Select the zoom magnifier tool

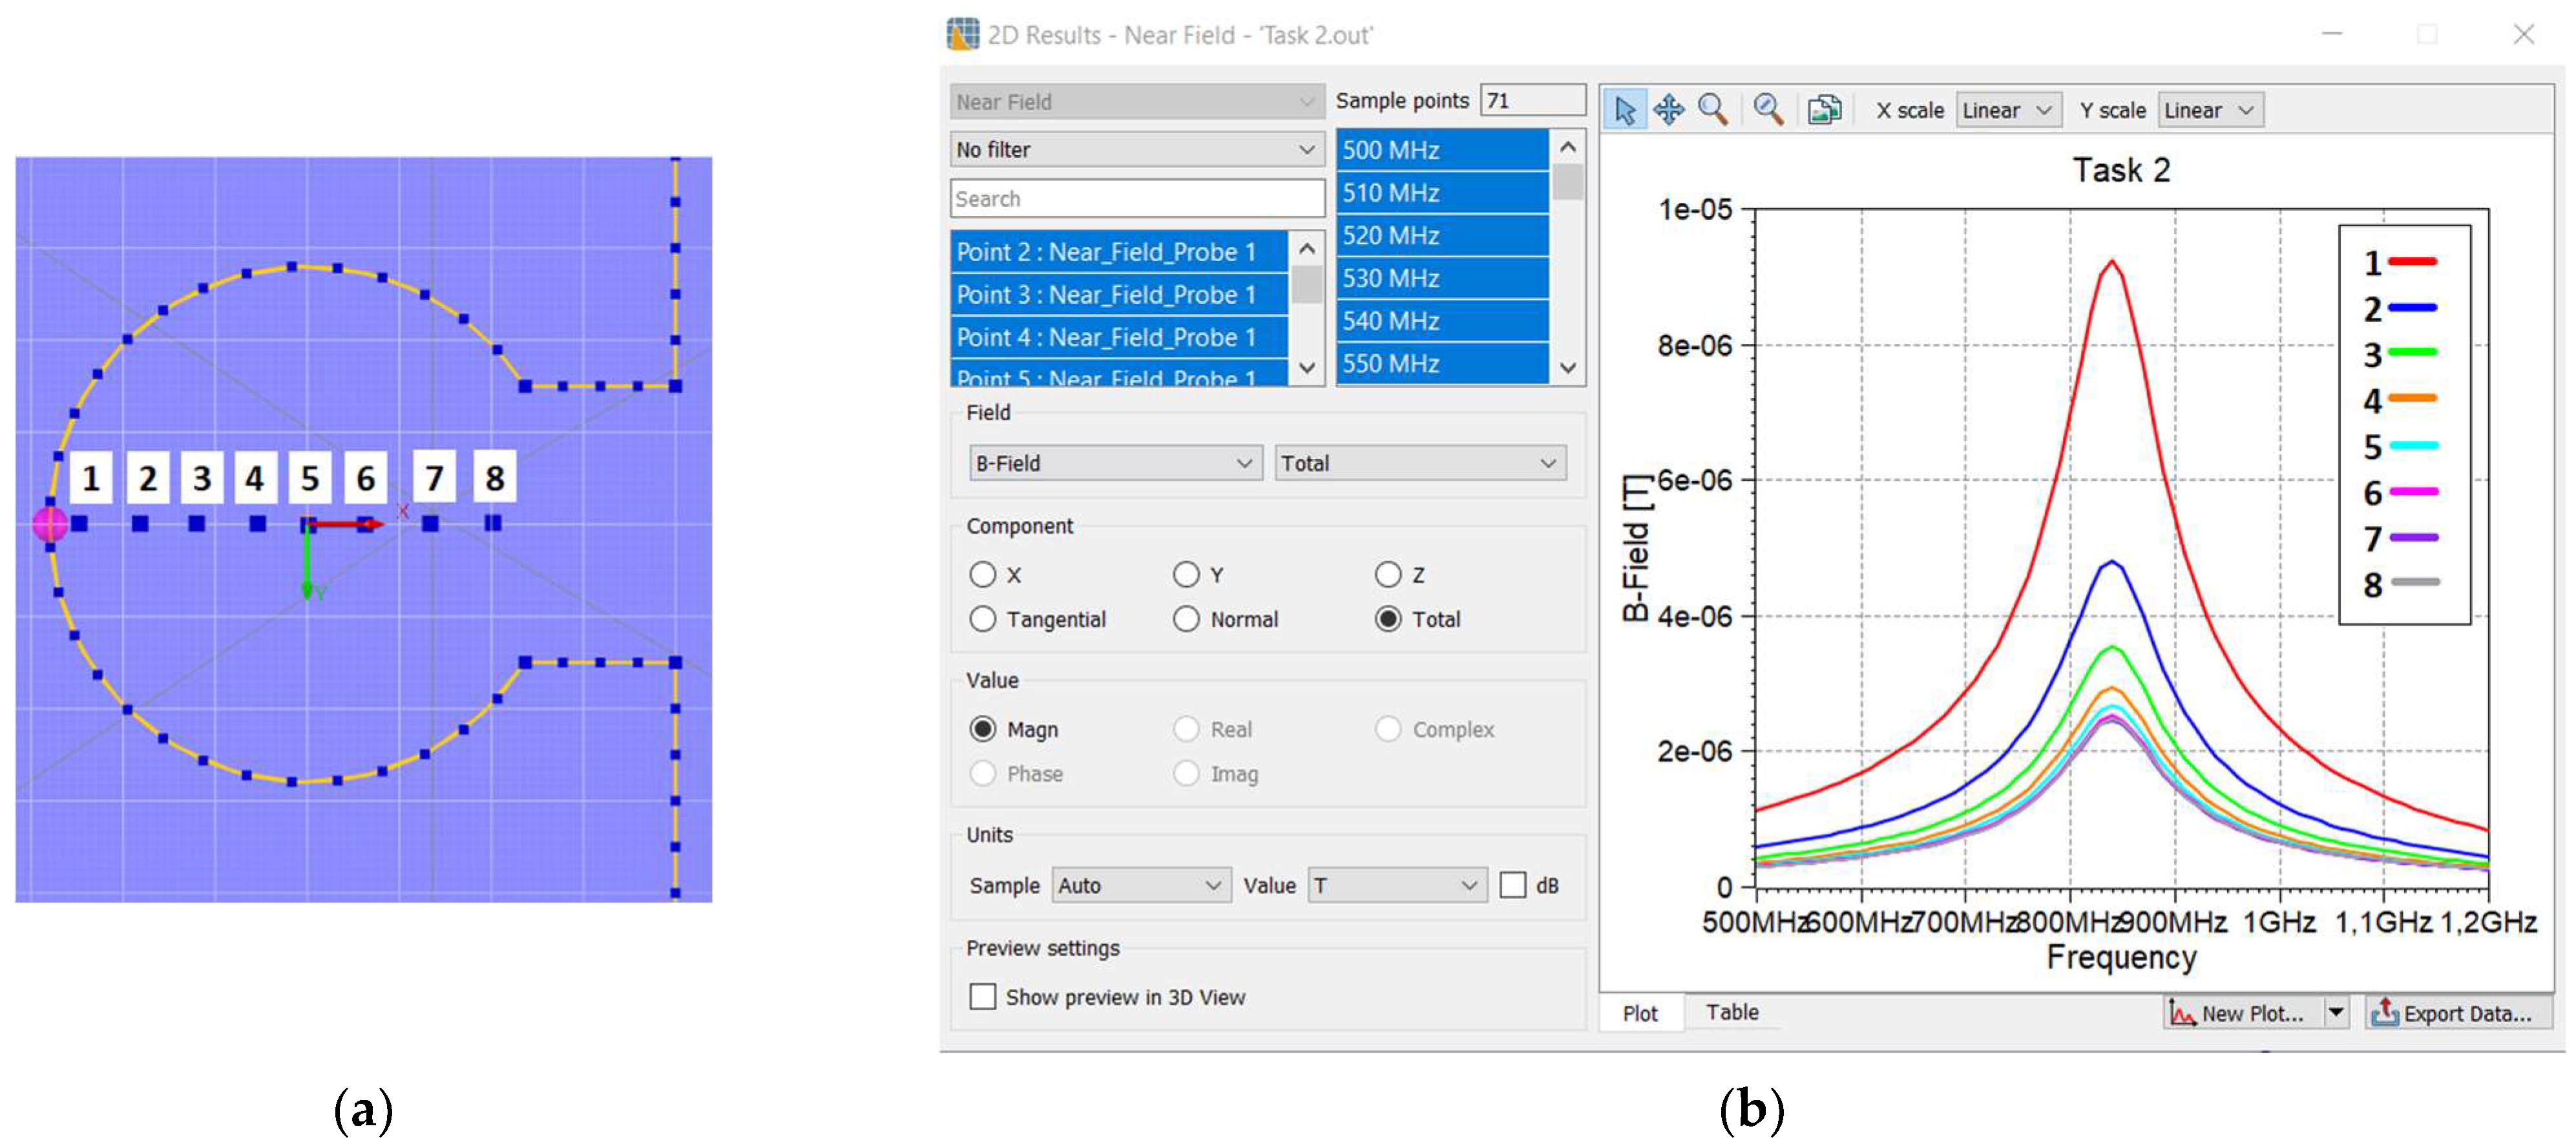1713,110
